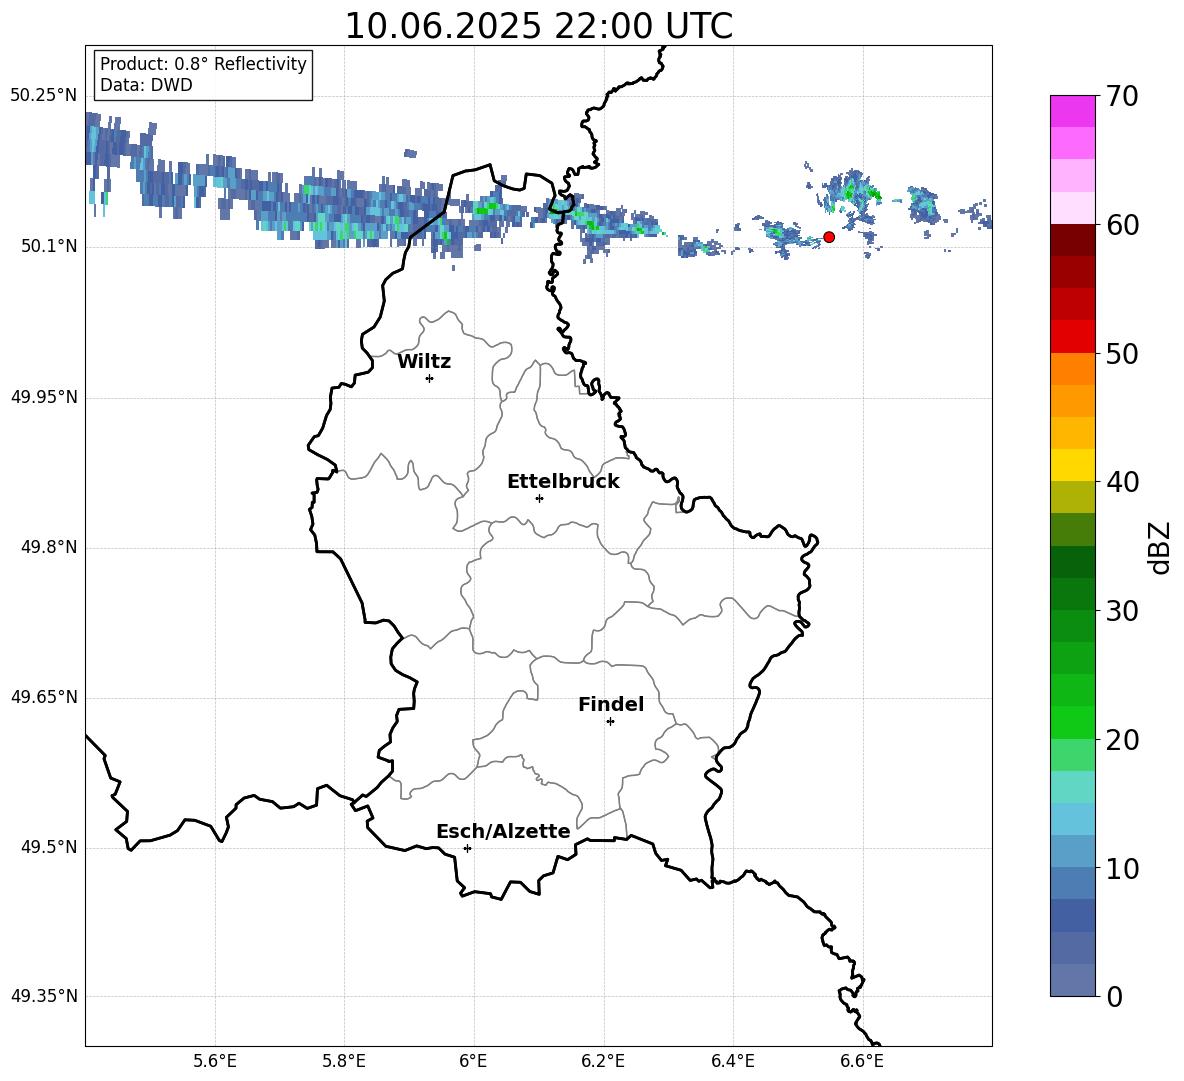Click the Ettelbruck city label
The width and height of the screenshot is (1184, 1081).
563,482
